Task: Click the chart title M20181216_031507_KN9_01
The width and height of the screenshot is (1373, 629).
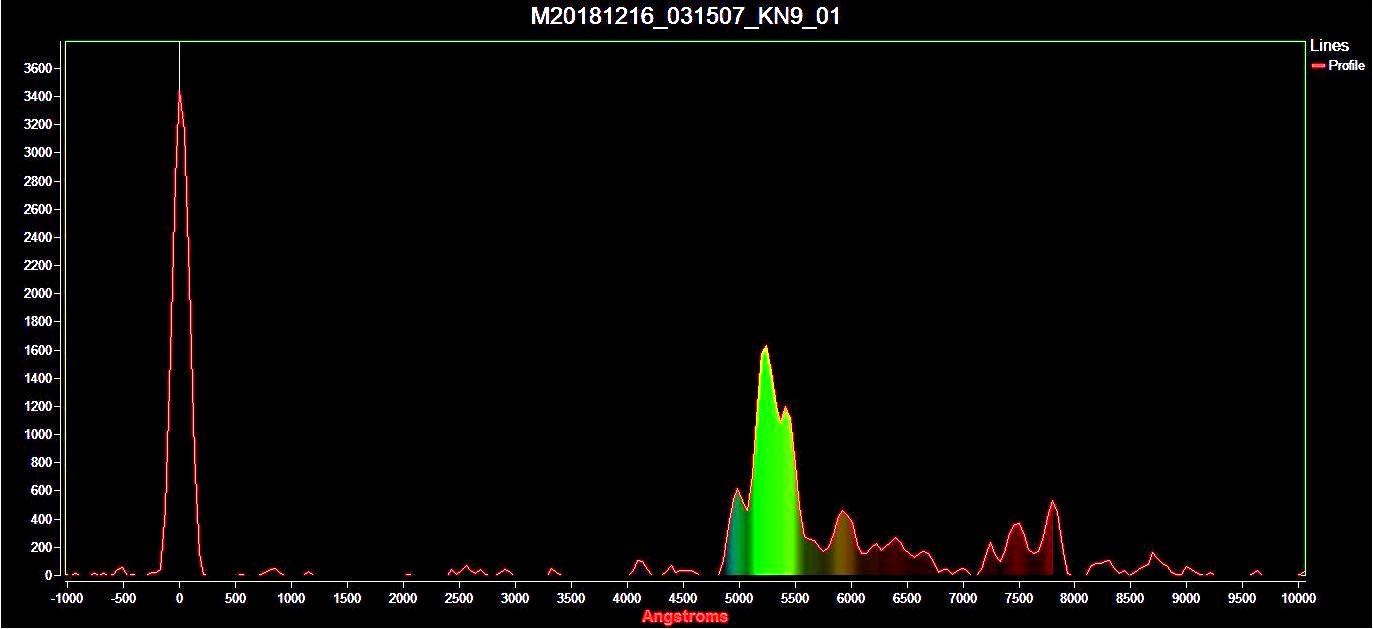Action: (x=685, y=17)
